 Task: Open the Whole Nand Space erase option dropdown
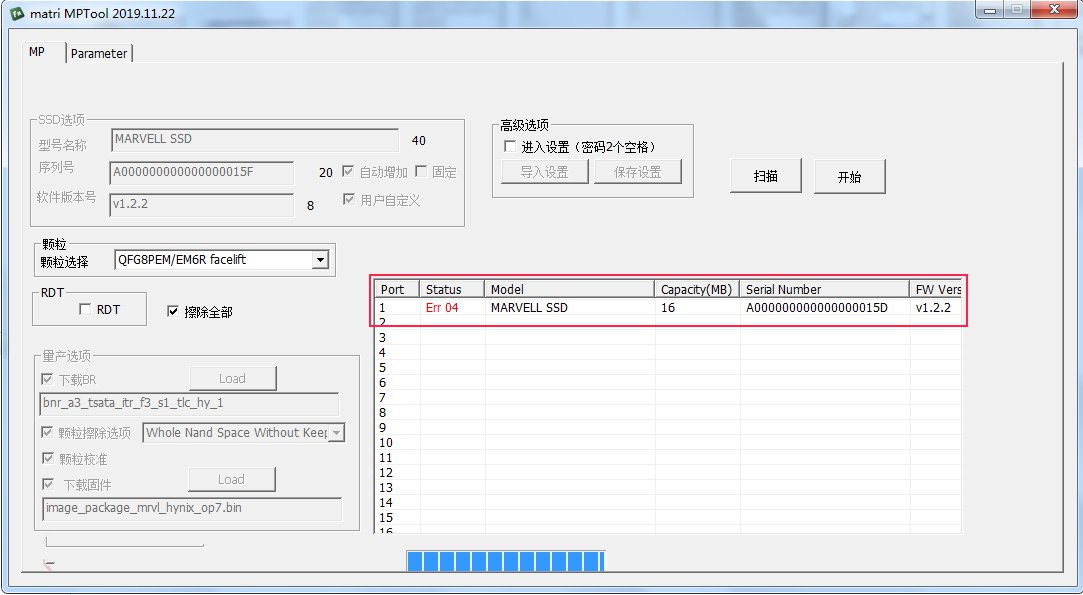pyautogui.click(x=336, y=433)
